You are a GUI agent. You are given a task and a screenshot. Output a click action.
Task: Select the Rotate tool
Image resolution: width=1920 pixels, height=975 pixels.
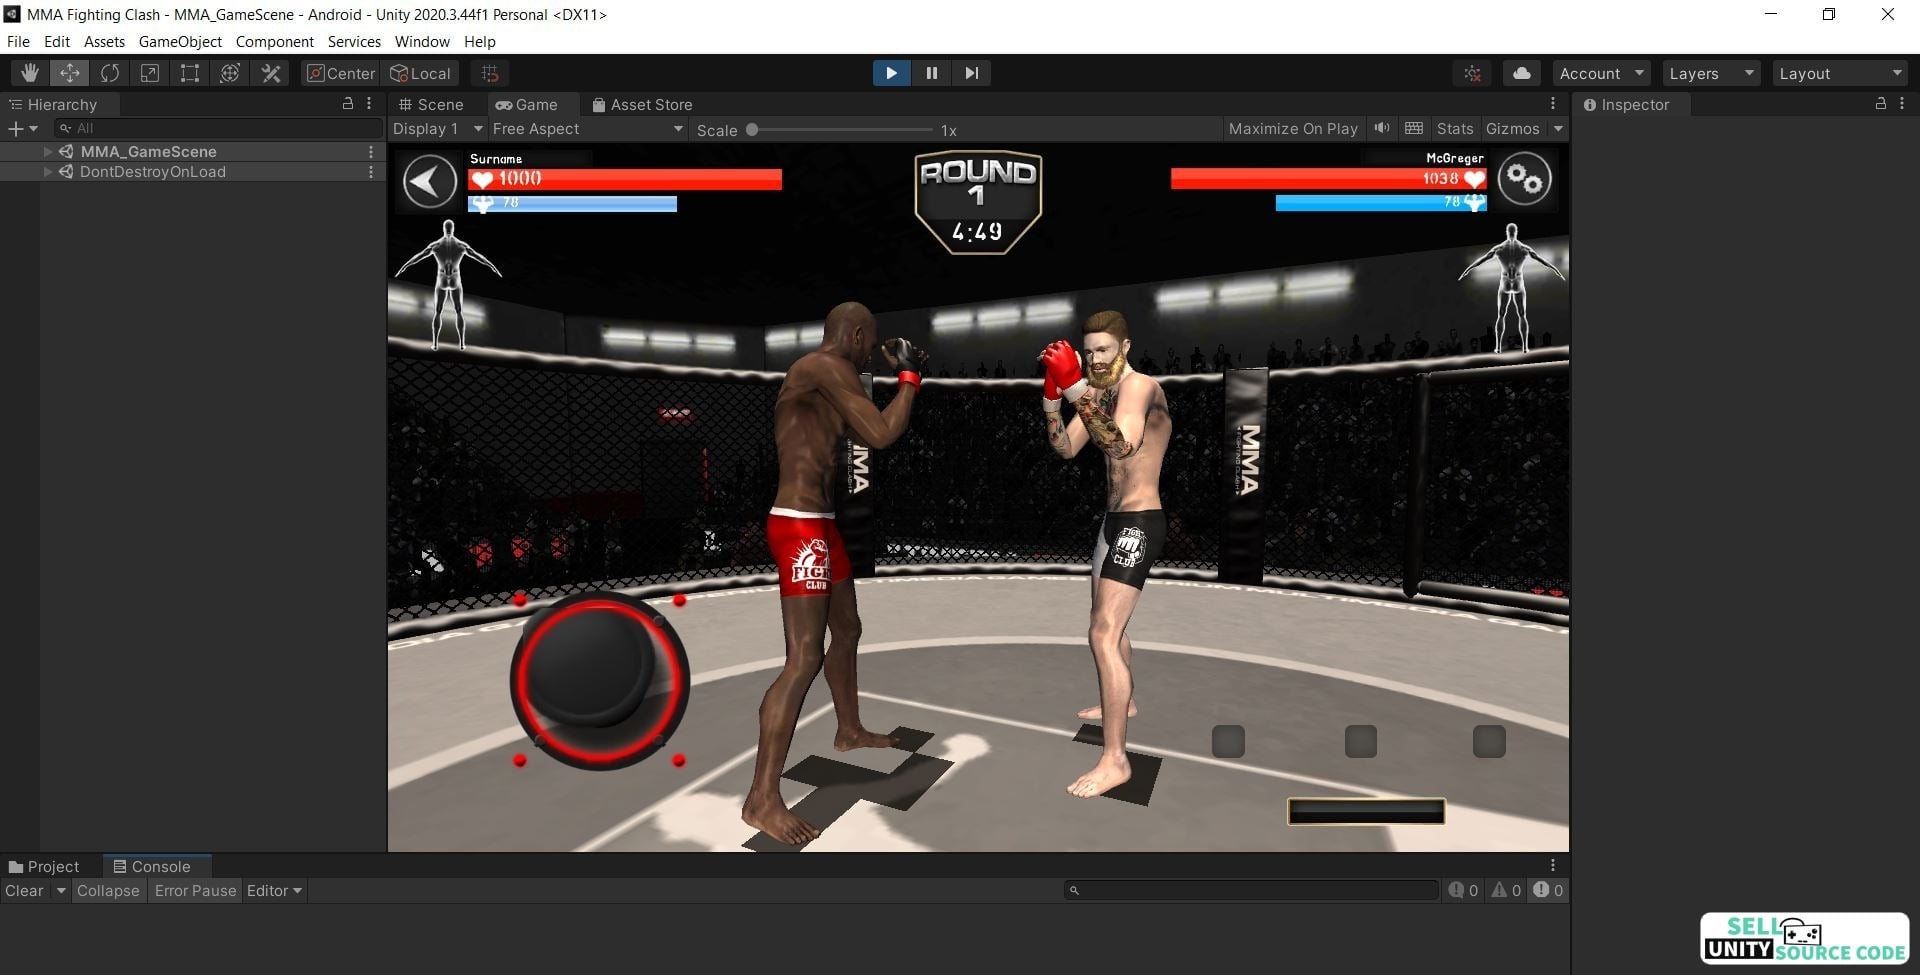coord(109,73)
